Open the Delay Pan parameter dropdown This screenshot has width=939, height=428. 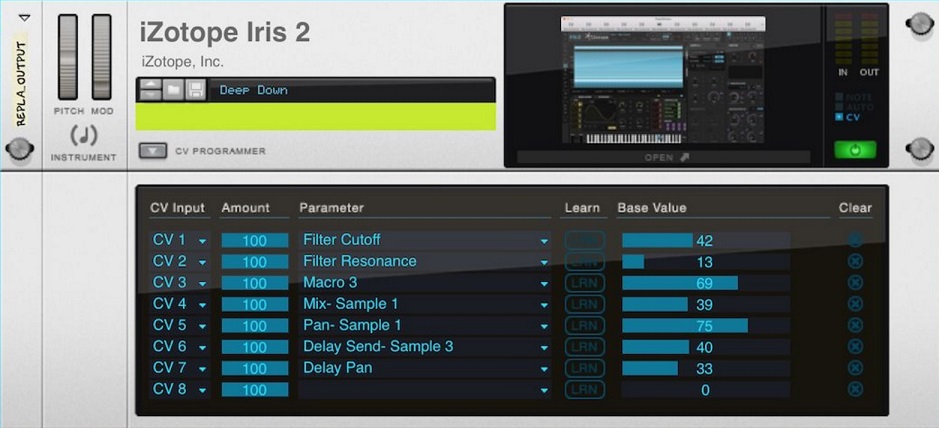tap(425, 368)
